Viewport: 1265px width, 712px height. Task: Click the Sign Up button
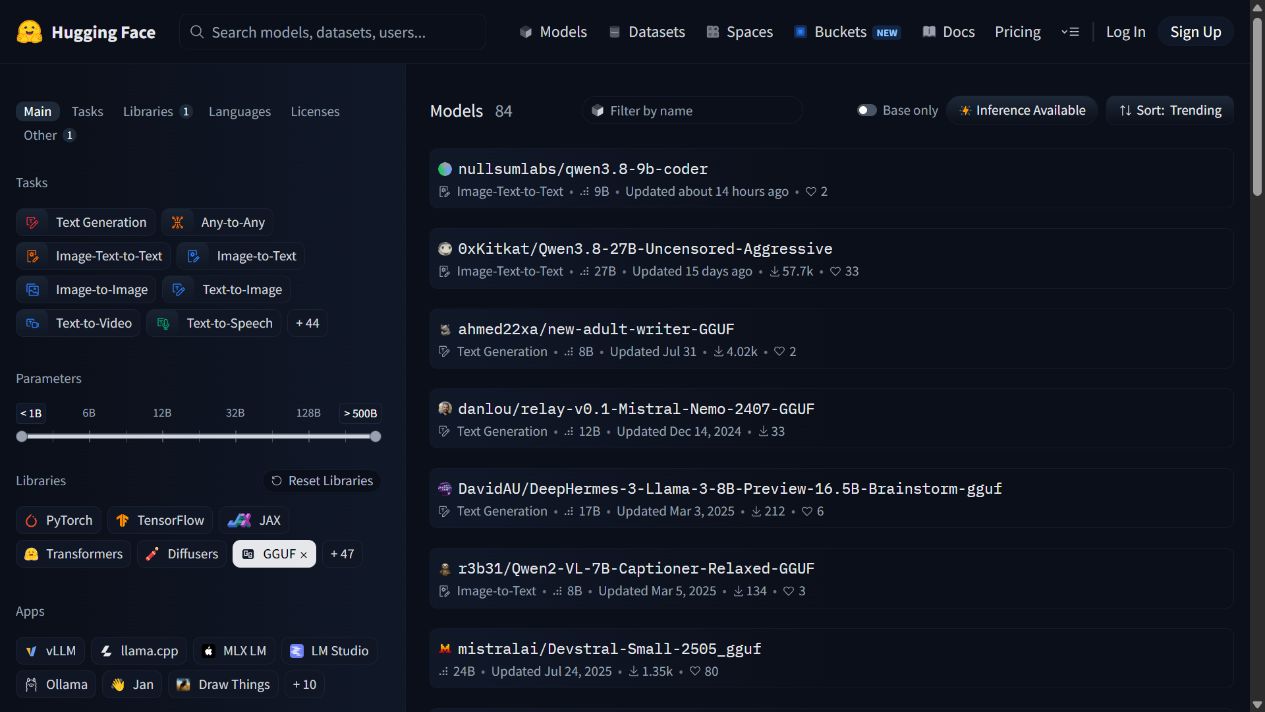click(1196, 32)
